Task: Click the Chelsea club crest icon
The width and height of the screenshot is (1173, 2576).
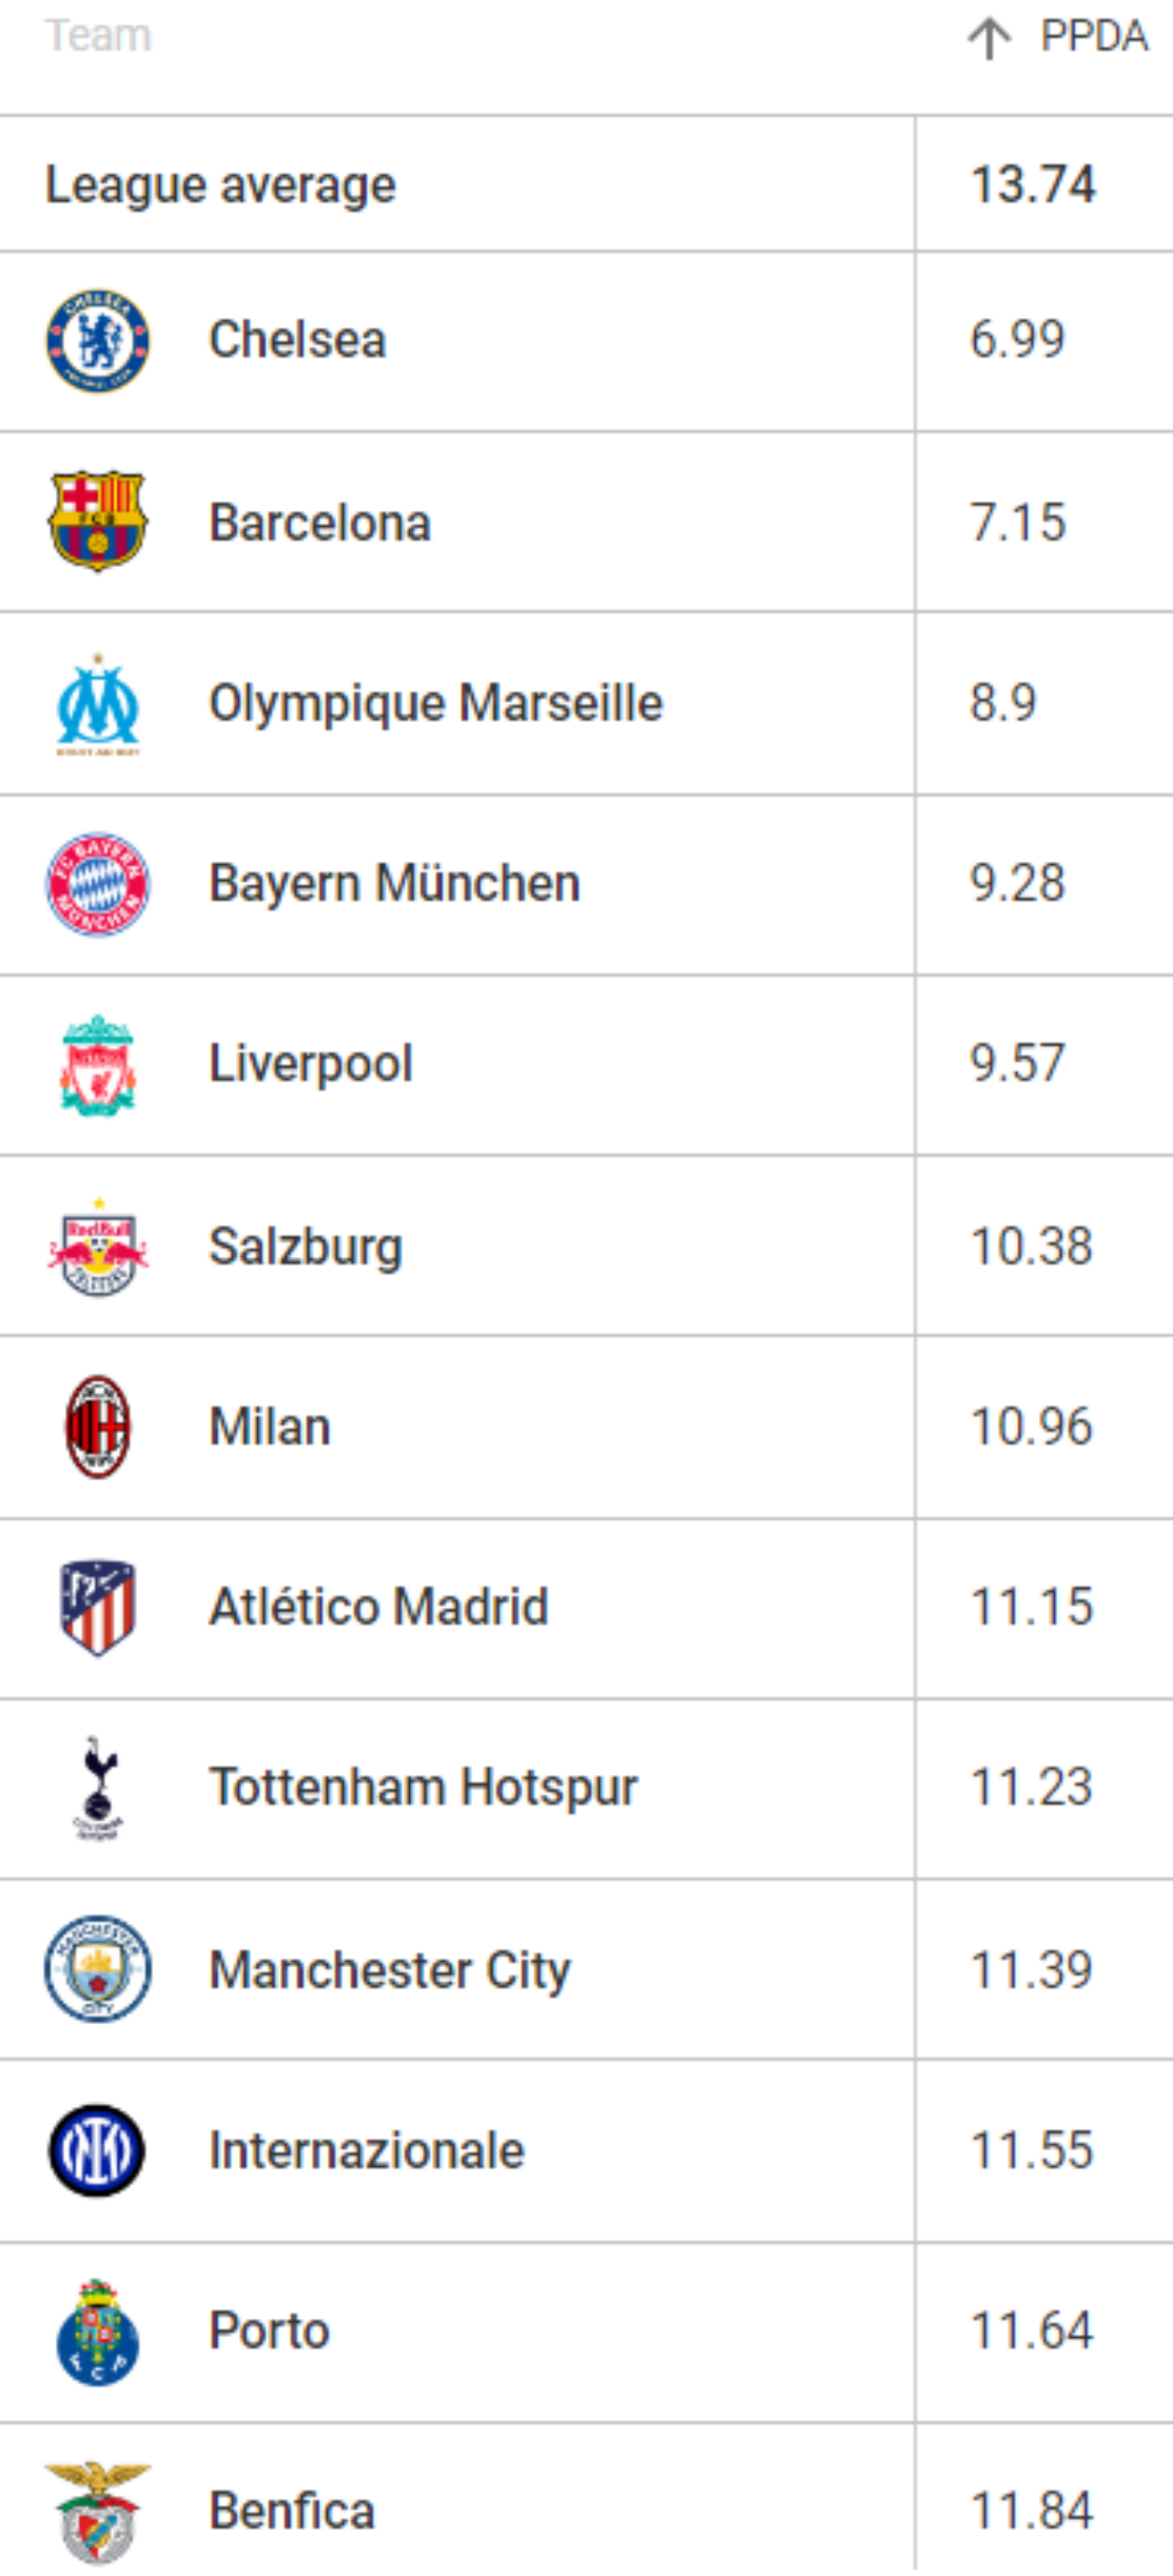Action: (98, 341)
